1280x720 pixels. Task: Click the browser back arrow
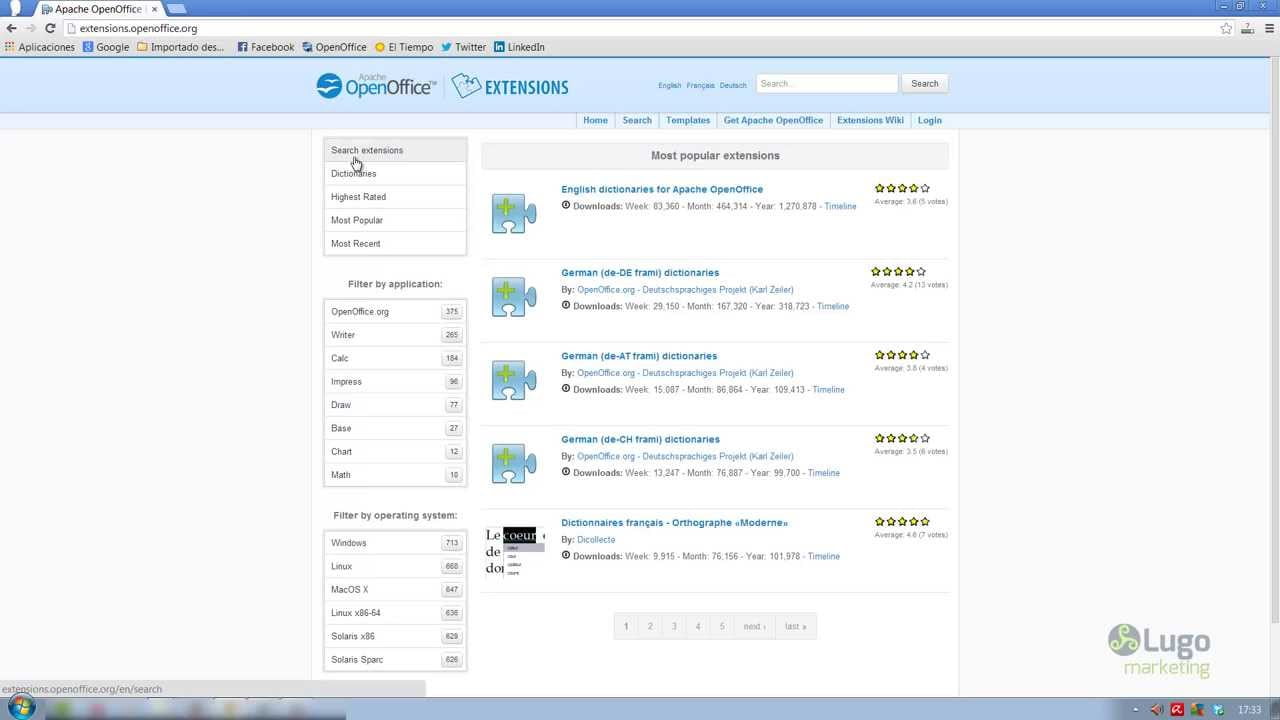(12, 28)
